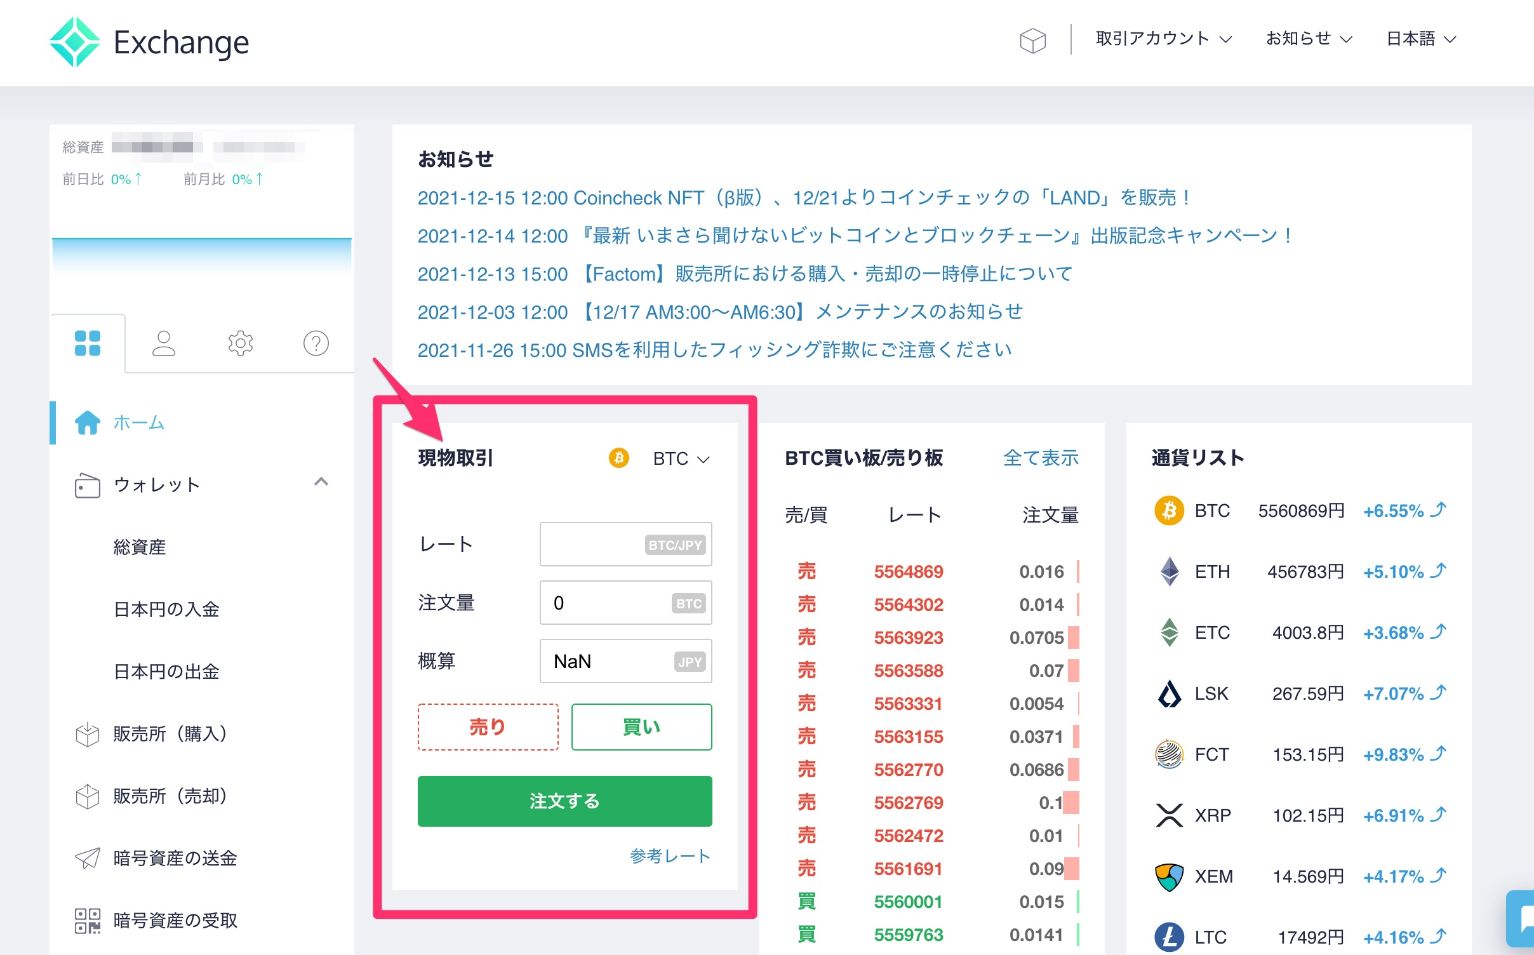Open the Factom 購入・売却一時停止 notice

tap(745, 274)
